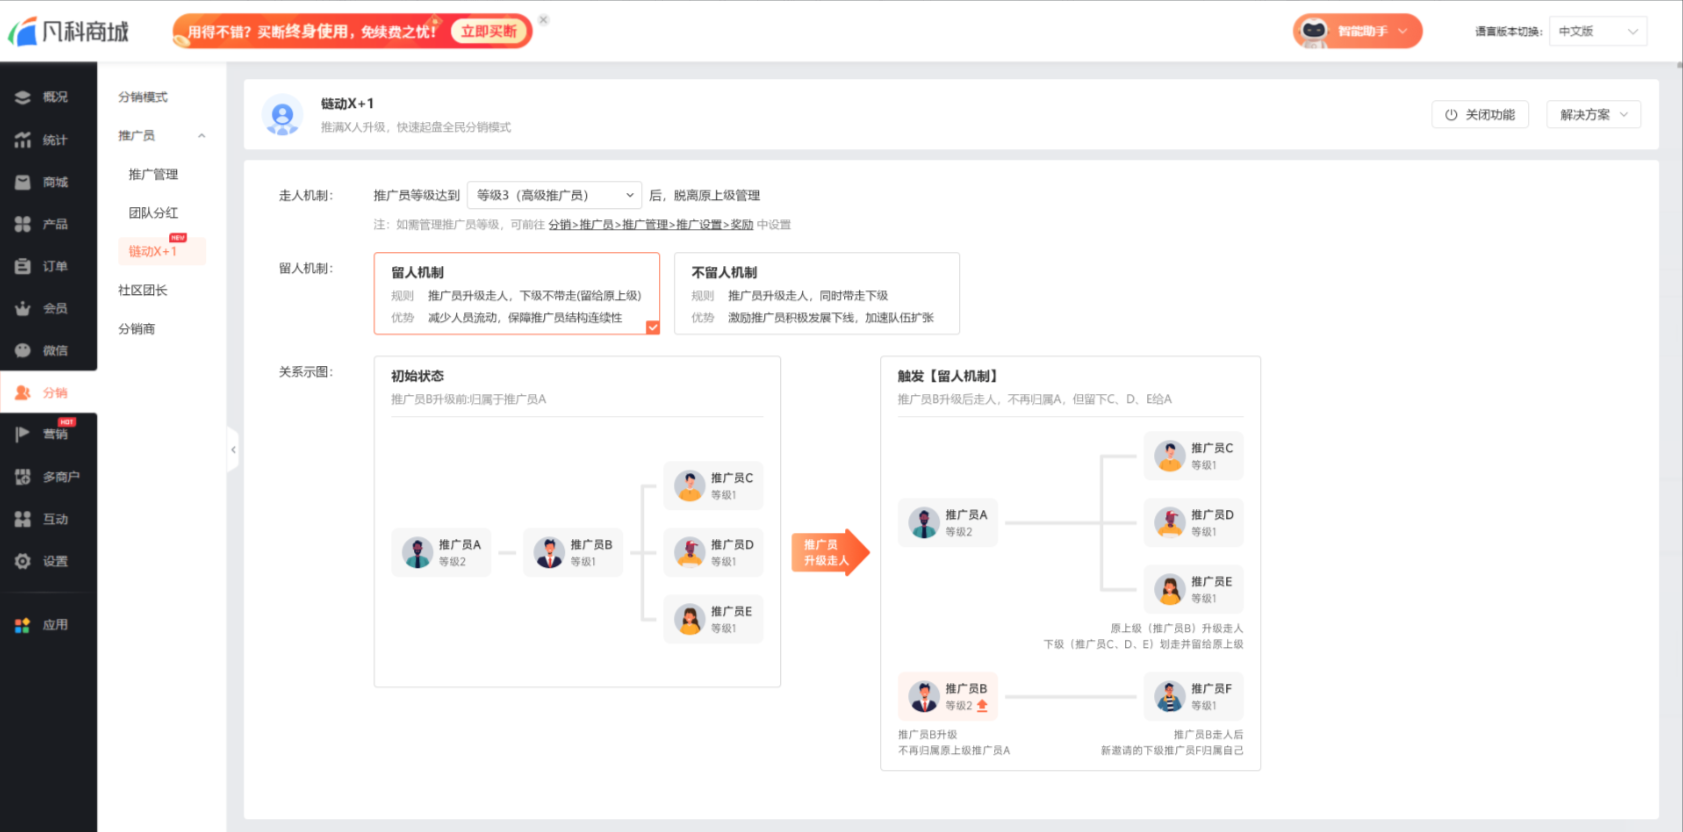
Task: Toggle the 关闭功能 power button
Action: (x=1480, y=115)
